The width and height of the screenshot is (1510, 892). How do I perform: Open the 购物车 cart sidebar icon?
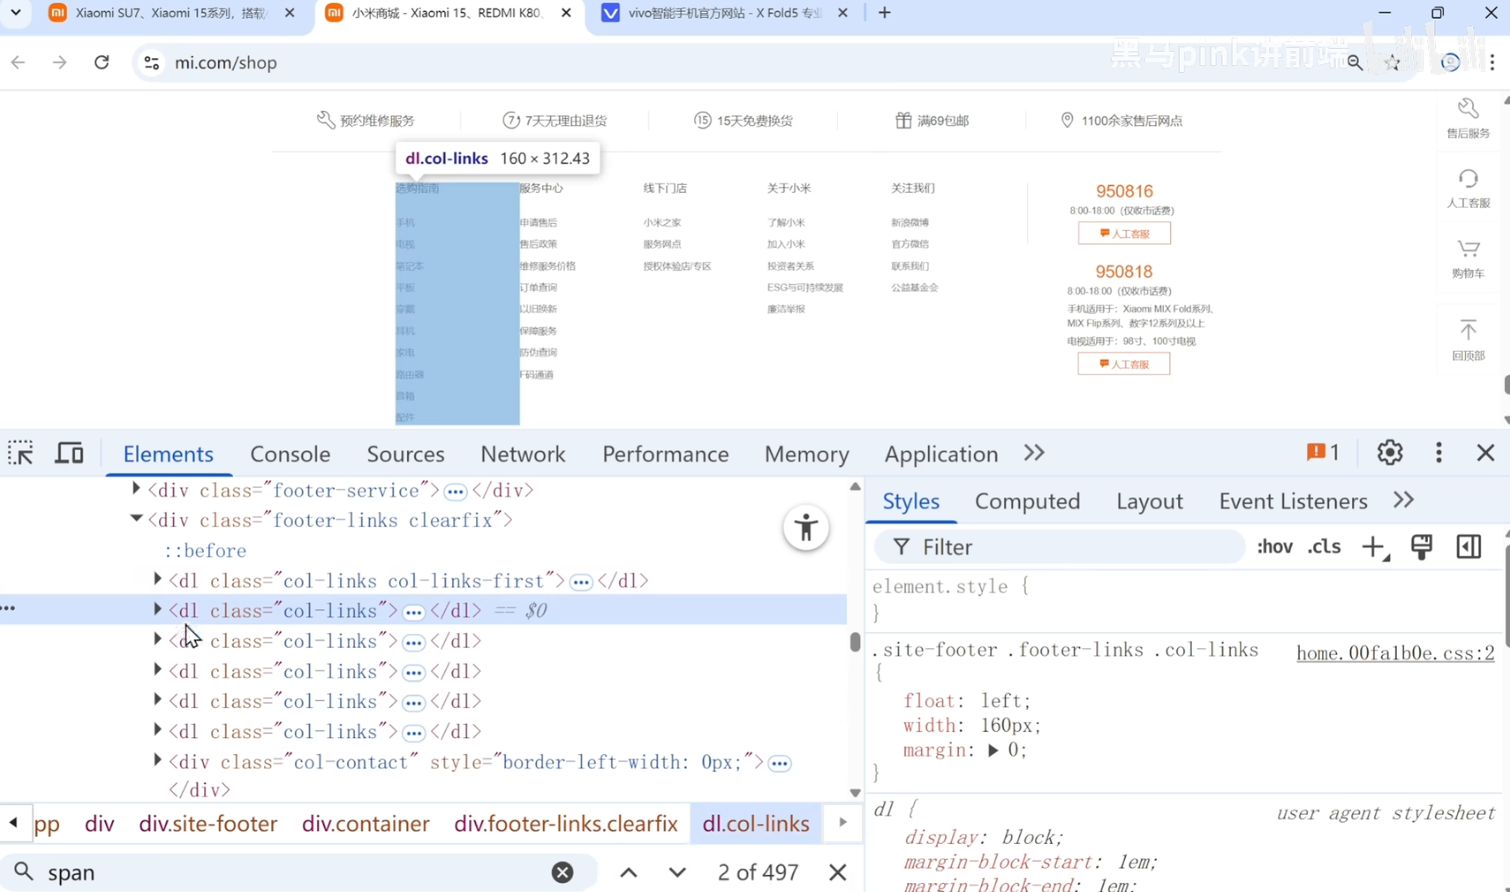coord(1468,258)
